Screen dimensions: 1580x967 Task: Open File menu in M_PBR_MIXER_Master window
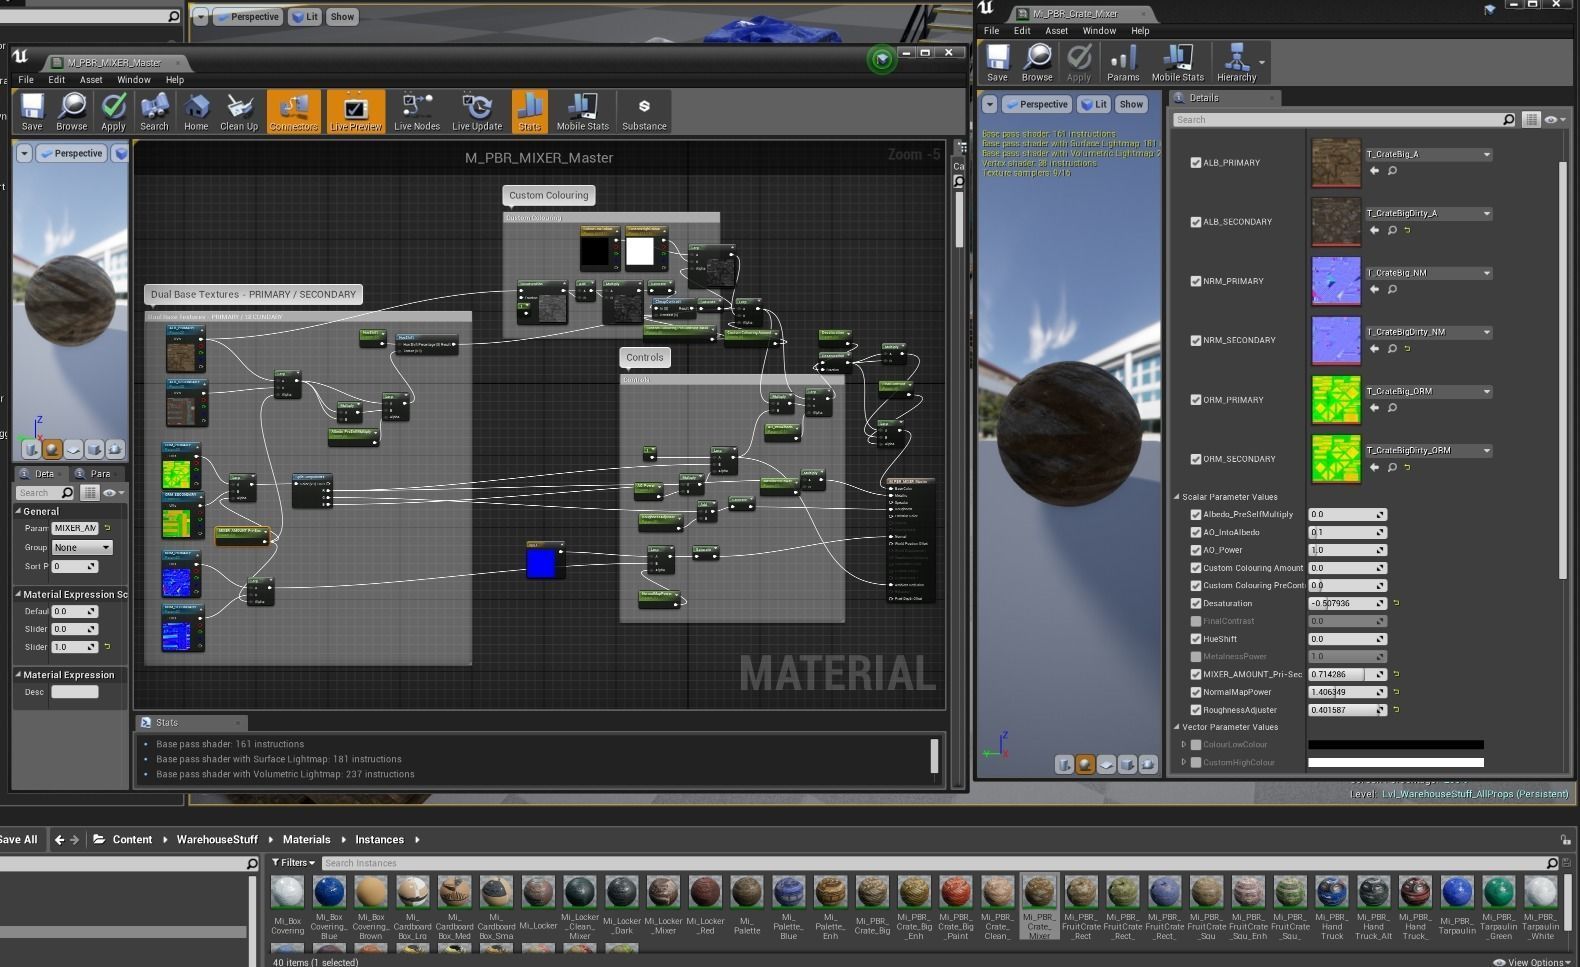click(x=26, y=80)
